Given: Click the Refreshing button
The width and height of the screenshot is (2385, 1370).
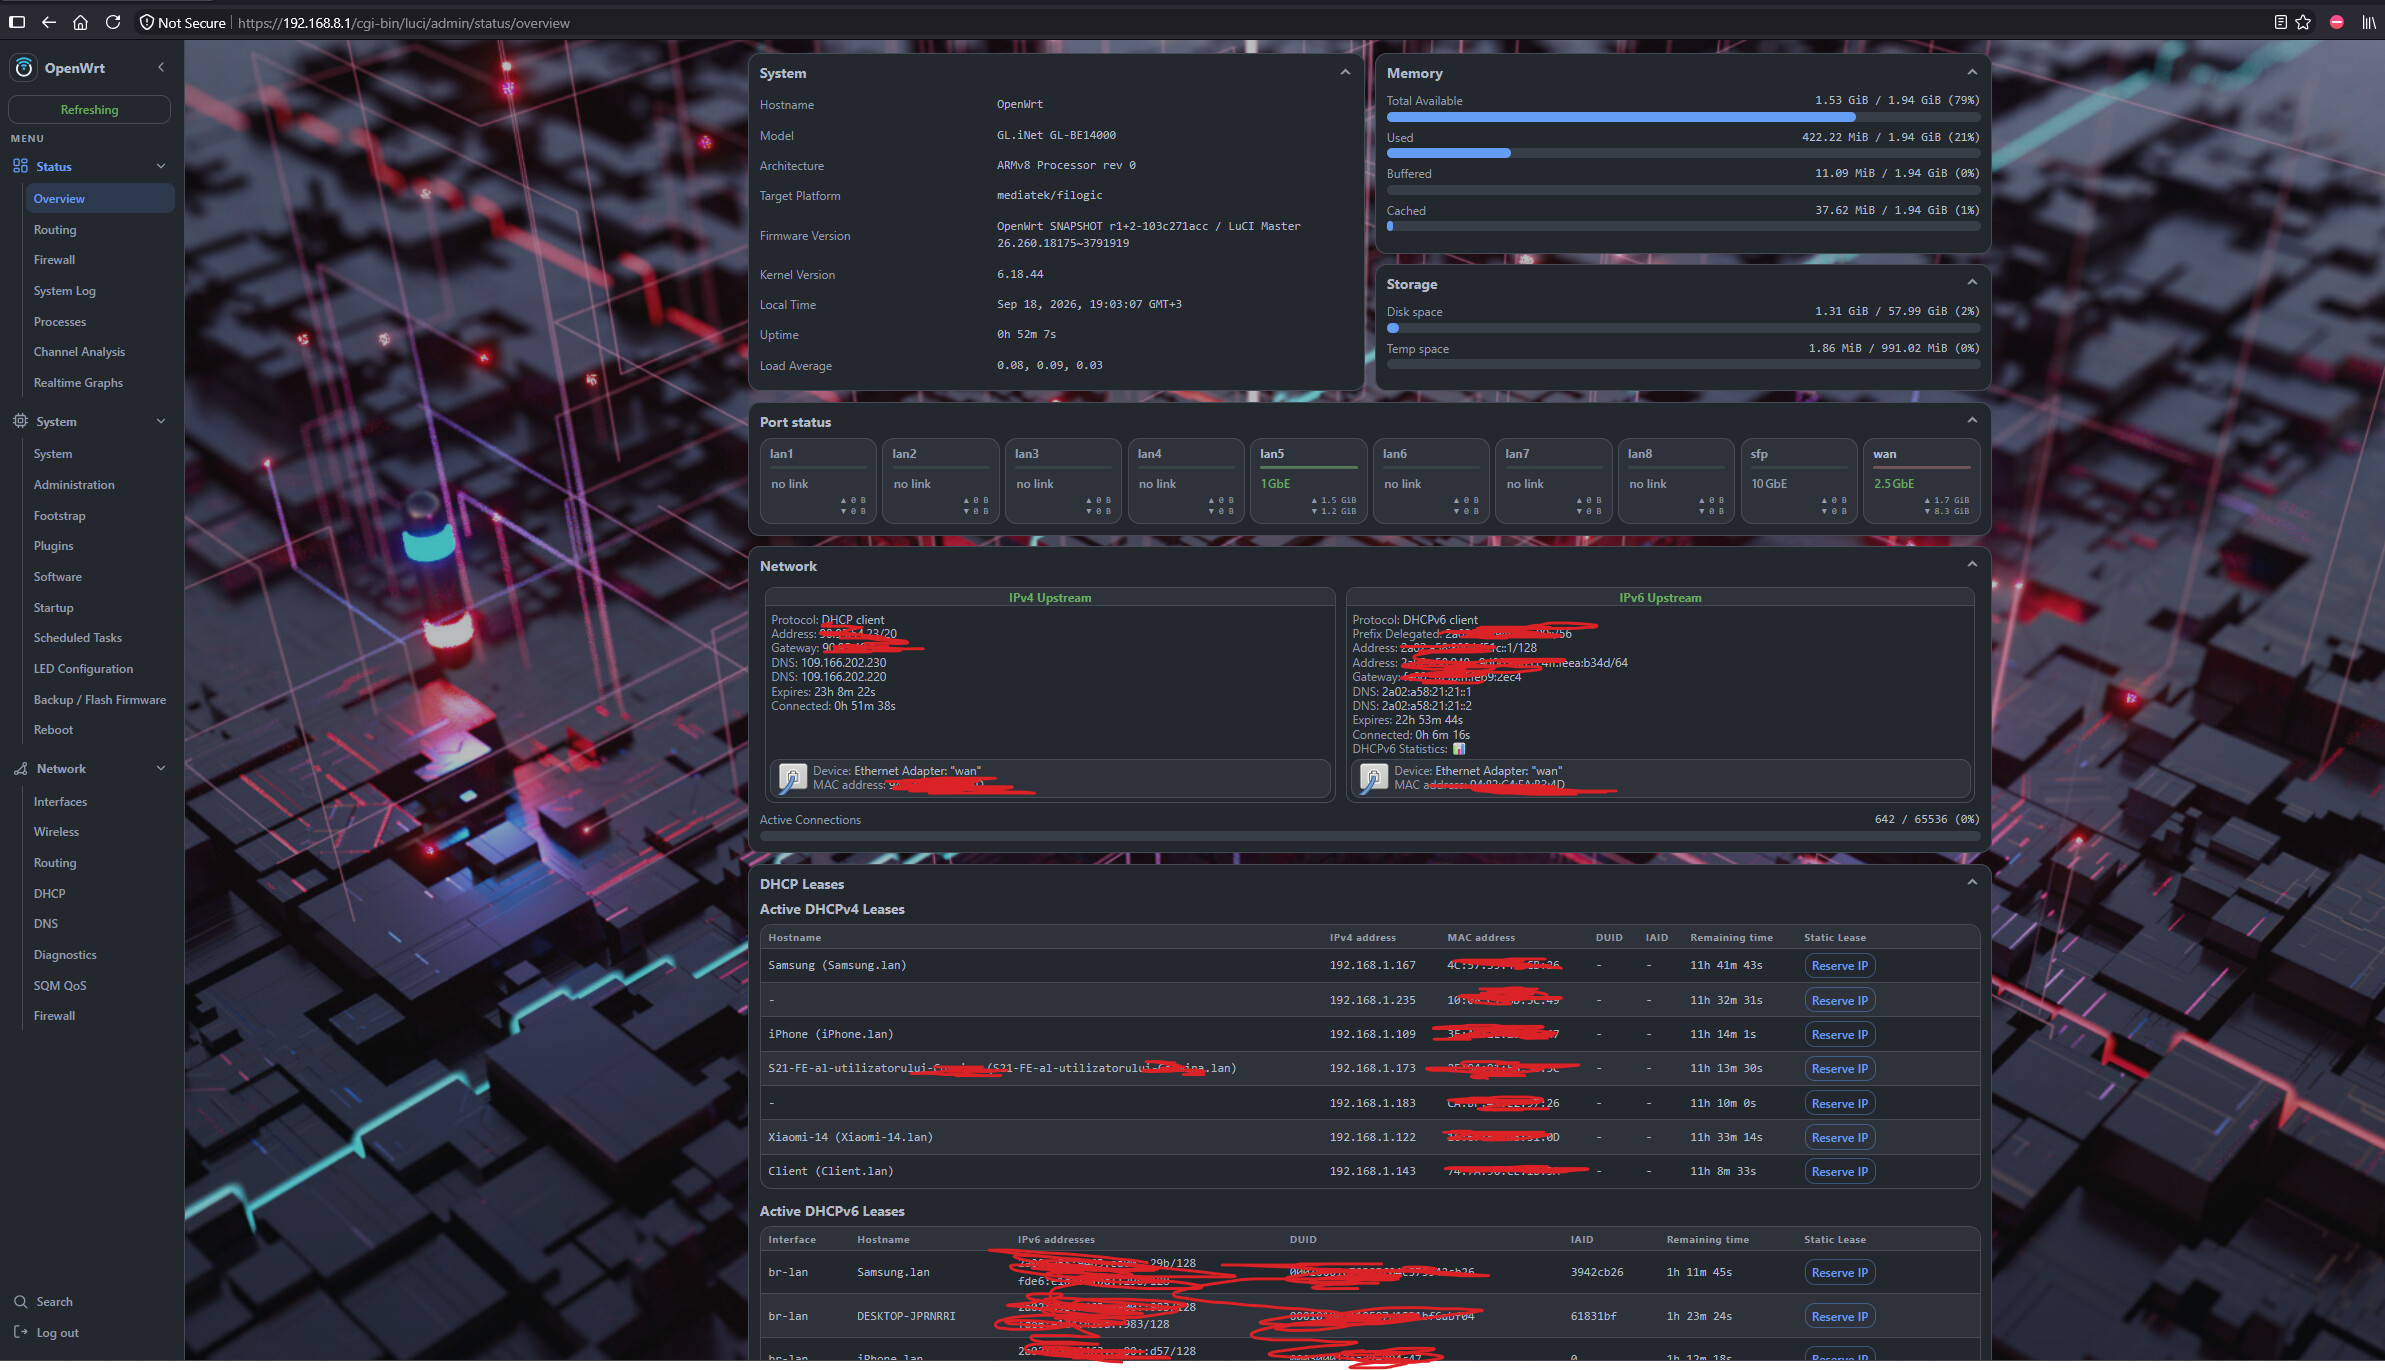Looking at the screenshot, I should coord(89,110).
